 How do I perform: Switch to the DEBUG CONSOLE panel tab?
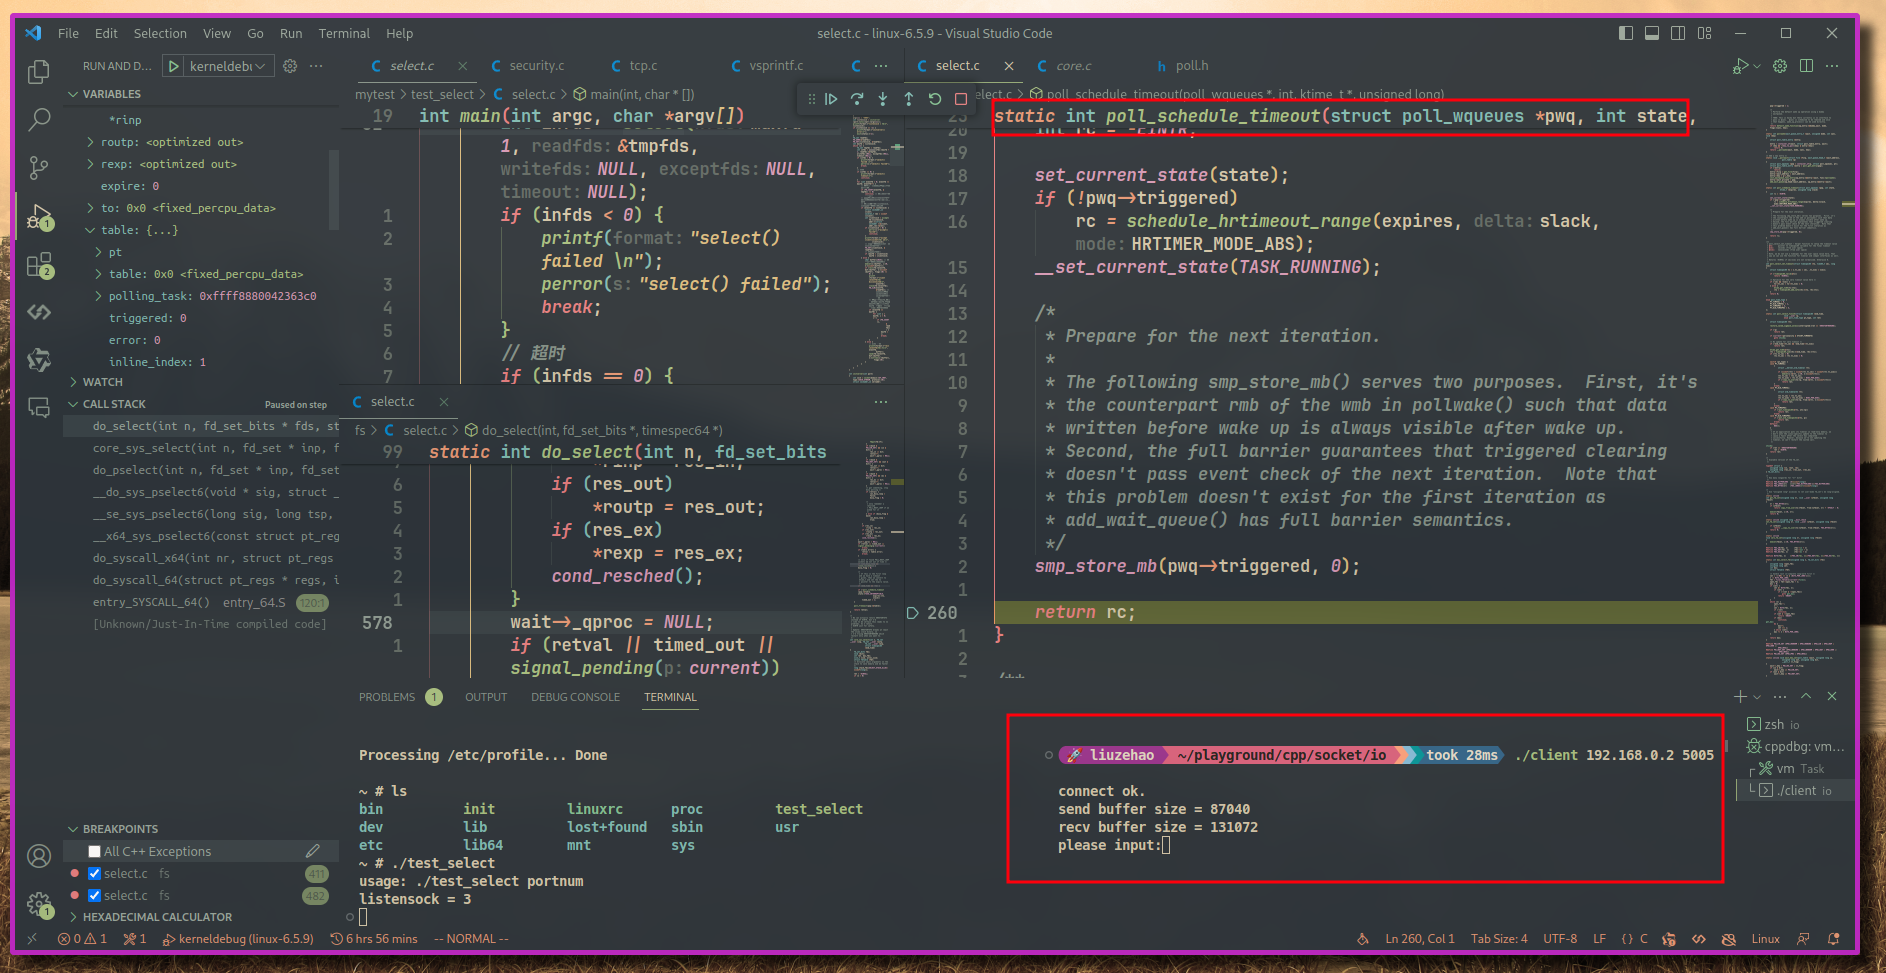click(x=575, y=697)
